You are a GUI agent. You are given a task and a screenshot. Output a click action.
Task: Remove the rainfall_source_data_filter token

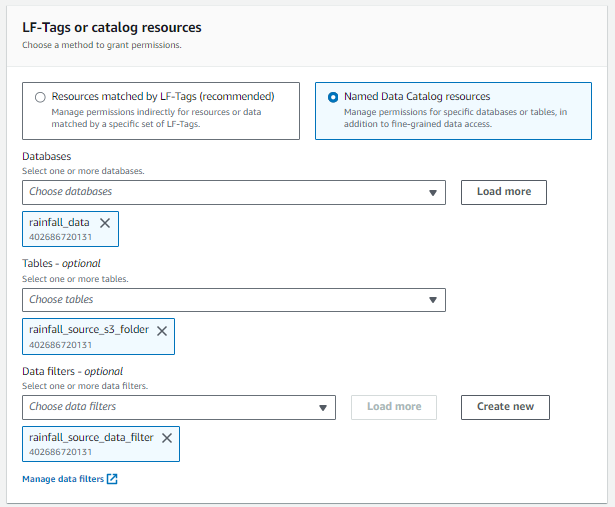pyautogui.click(x=167, y=437)
